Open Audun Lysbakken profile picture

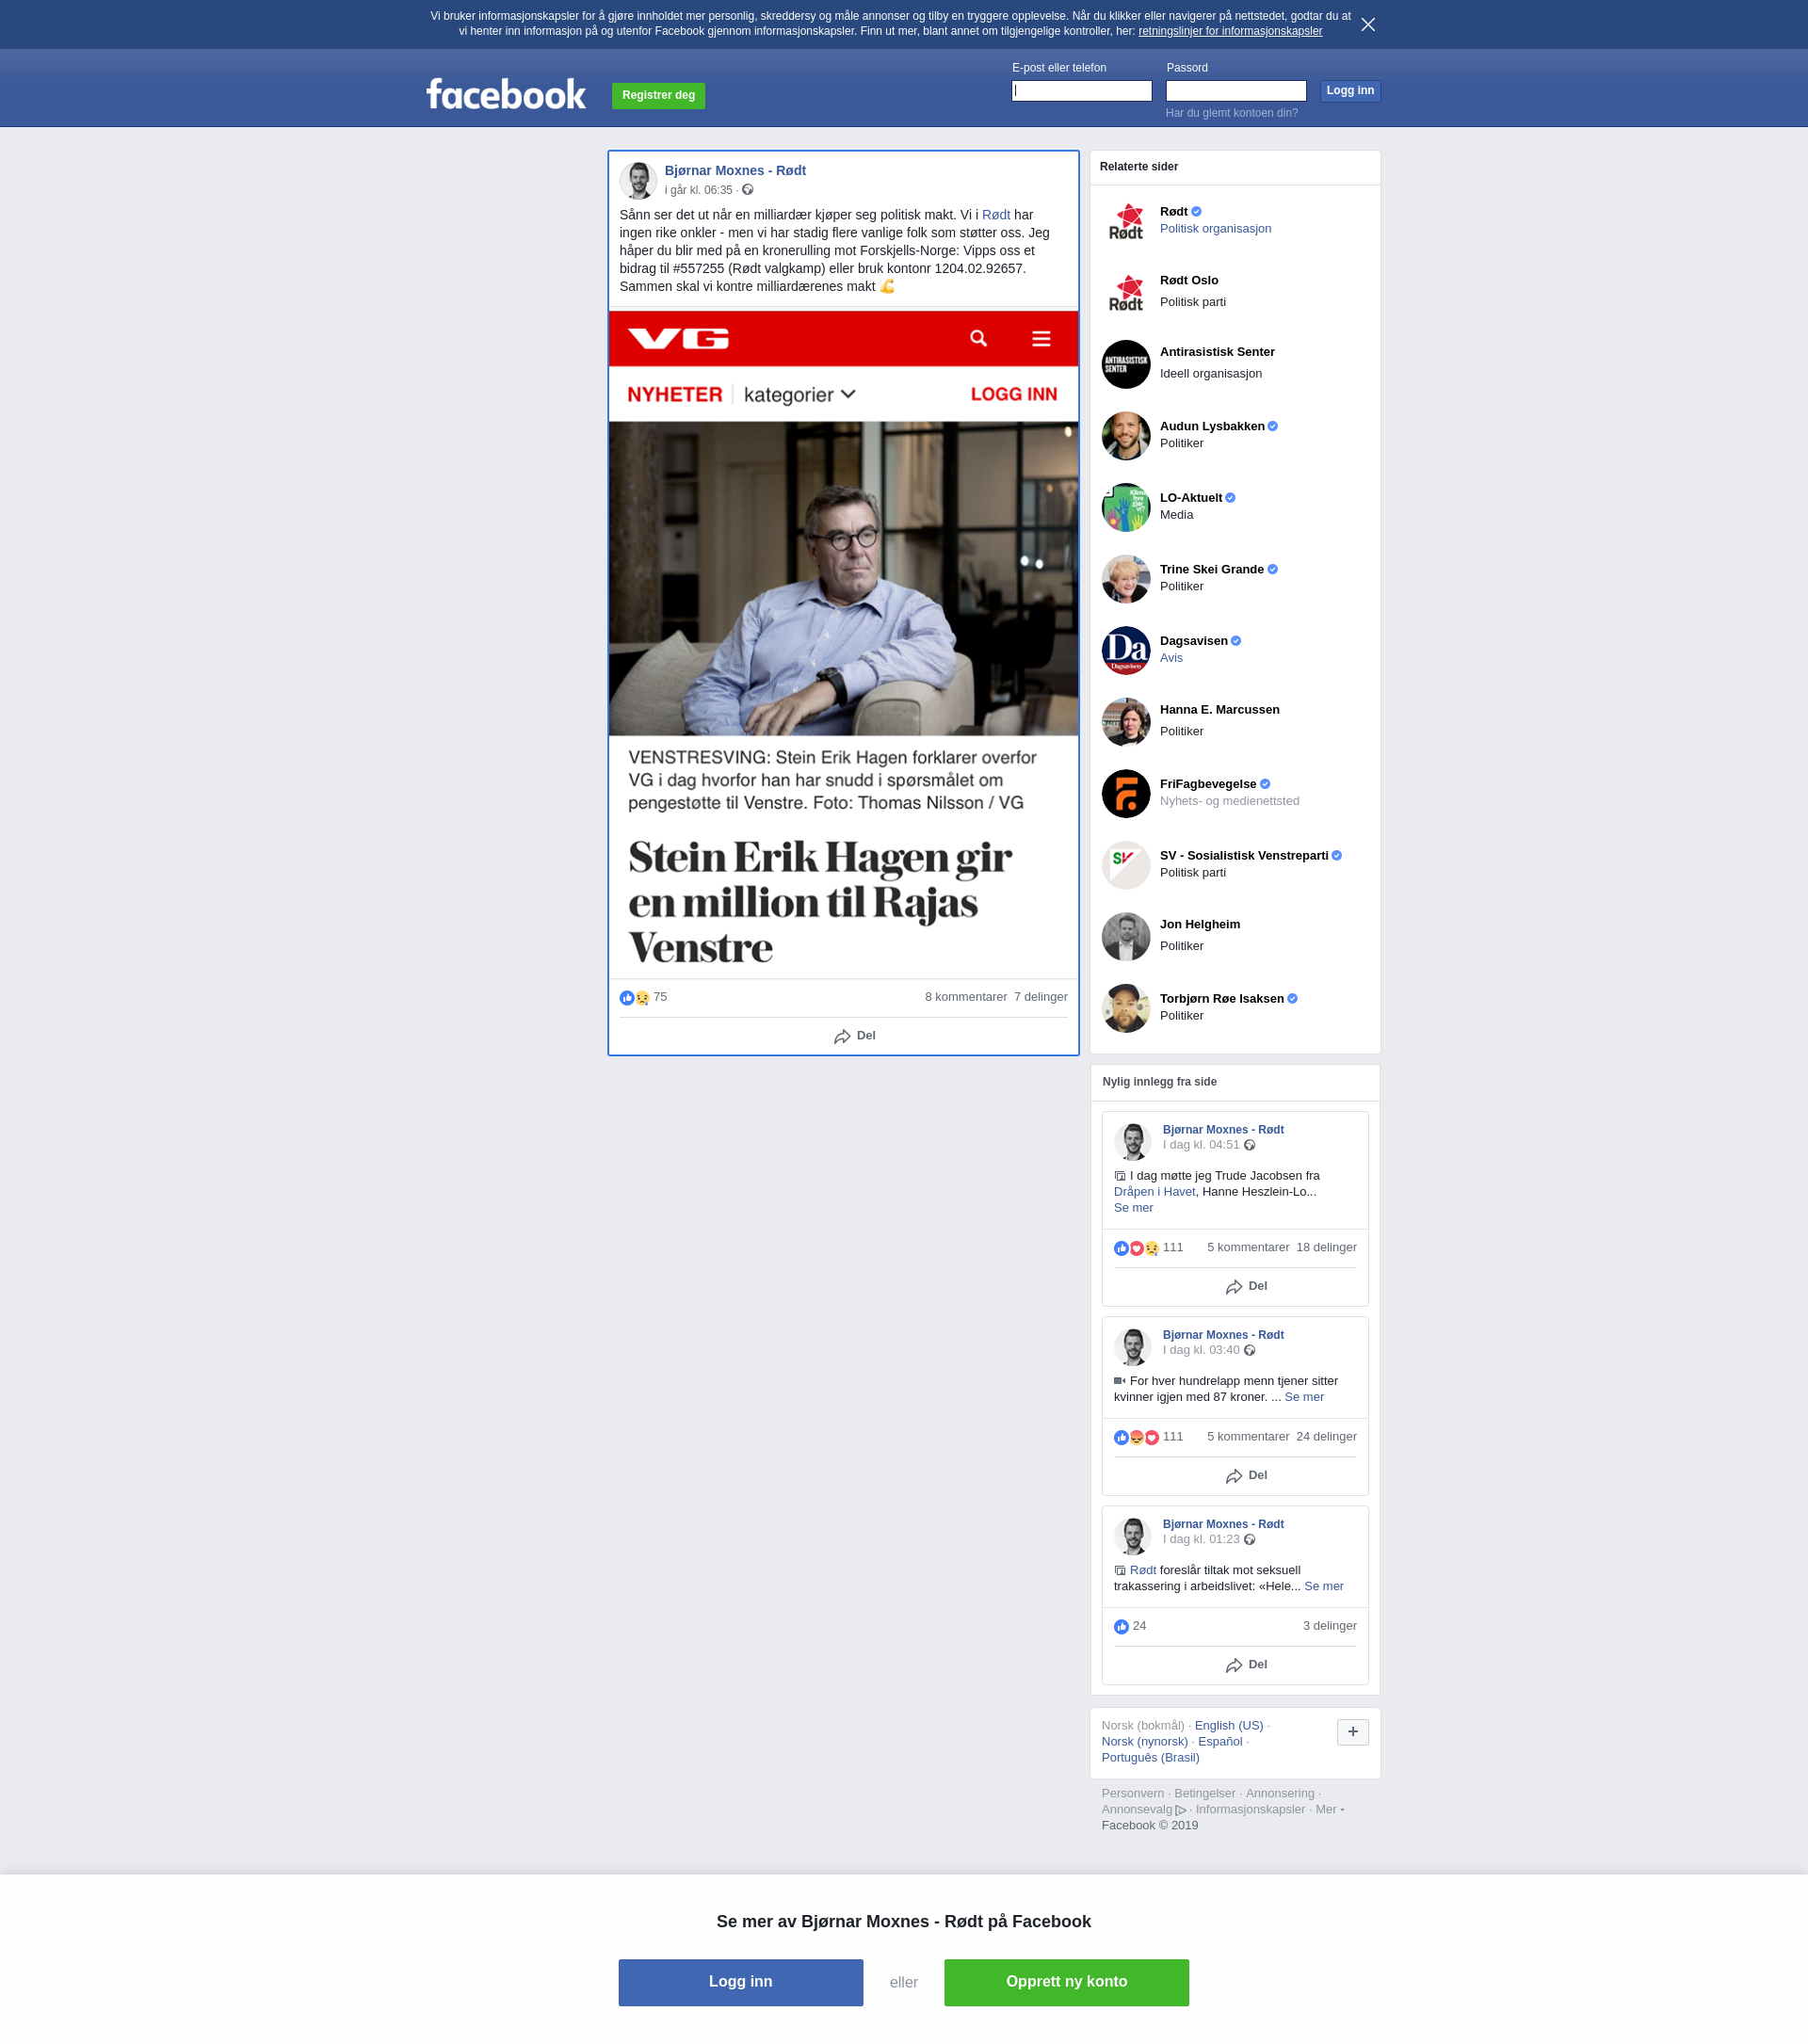1126,436
